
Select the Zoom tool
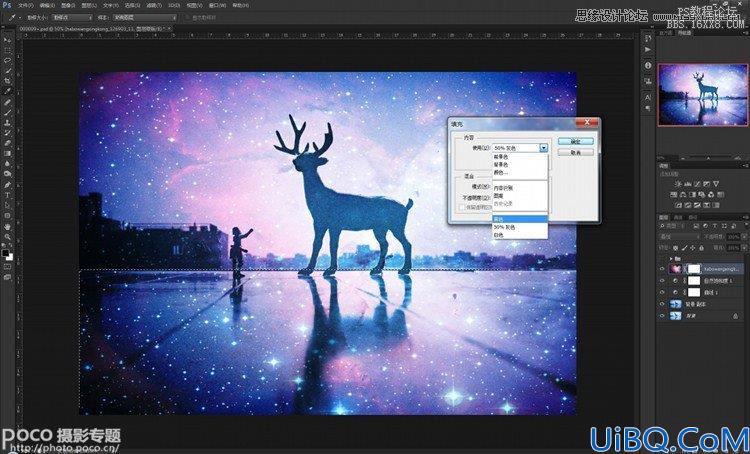[8, 236]
